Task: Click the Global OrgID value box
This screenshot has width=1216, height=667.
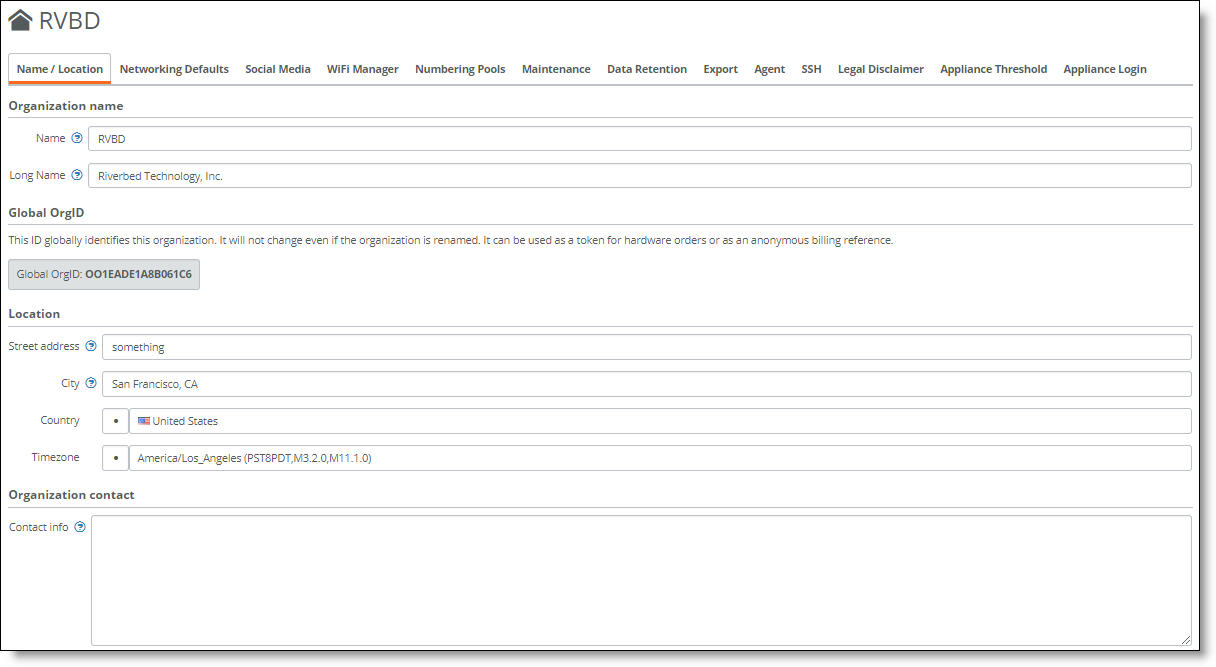Action: (x=104, y=274)
